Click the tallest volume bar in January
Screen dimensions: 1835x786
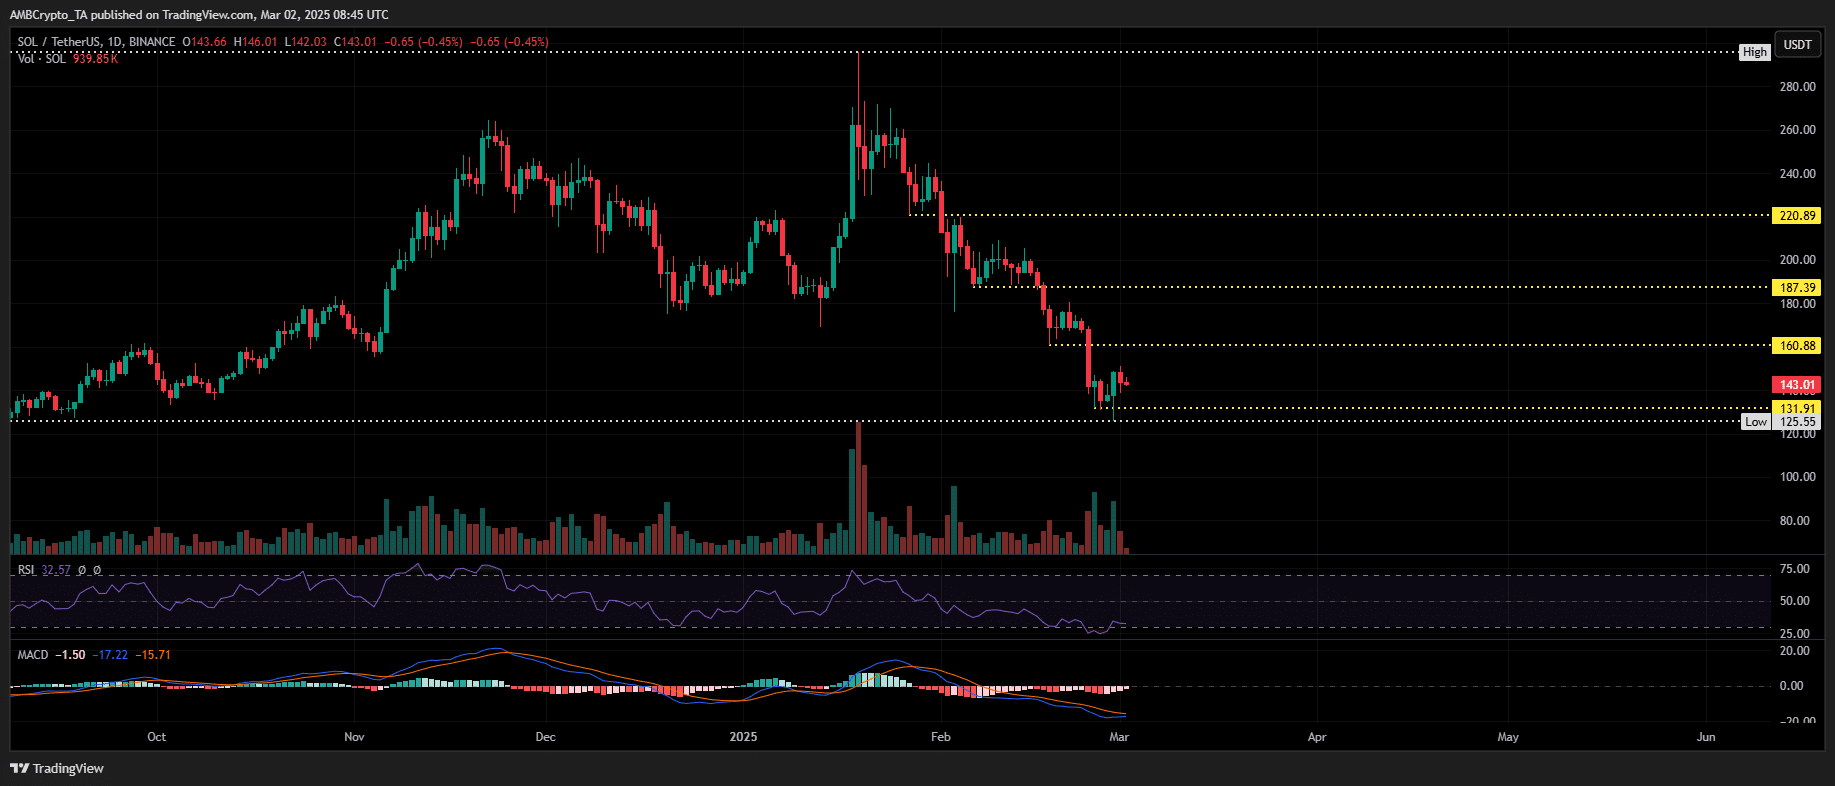click(x=858, y=488)
